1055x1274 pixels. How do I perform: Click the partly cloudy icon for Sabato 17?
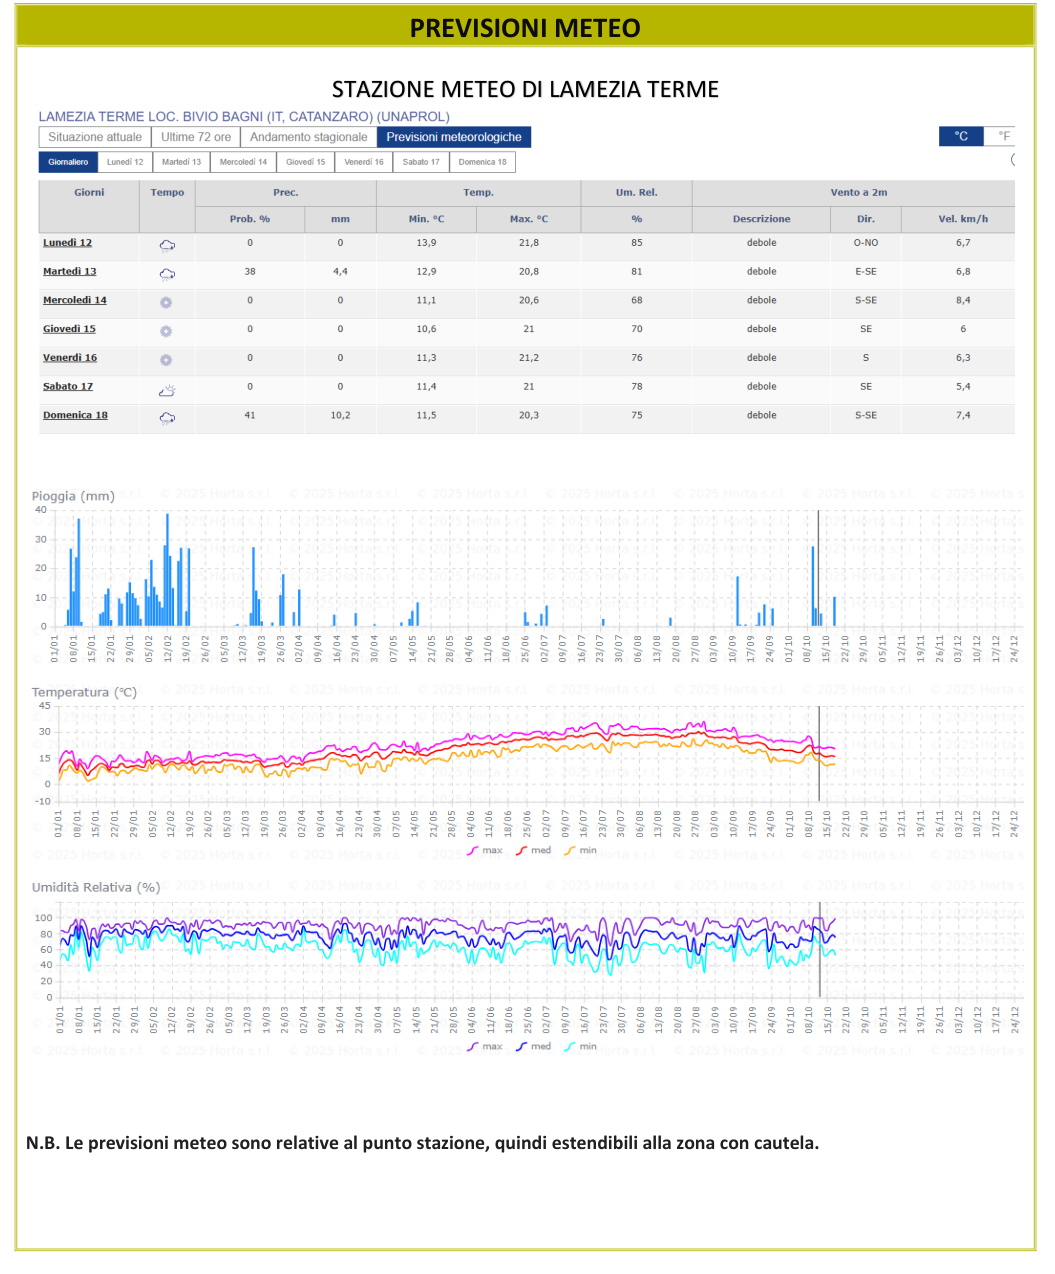coord(167,390)
